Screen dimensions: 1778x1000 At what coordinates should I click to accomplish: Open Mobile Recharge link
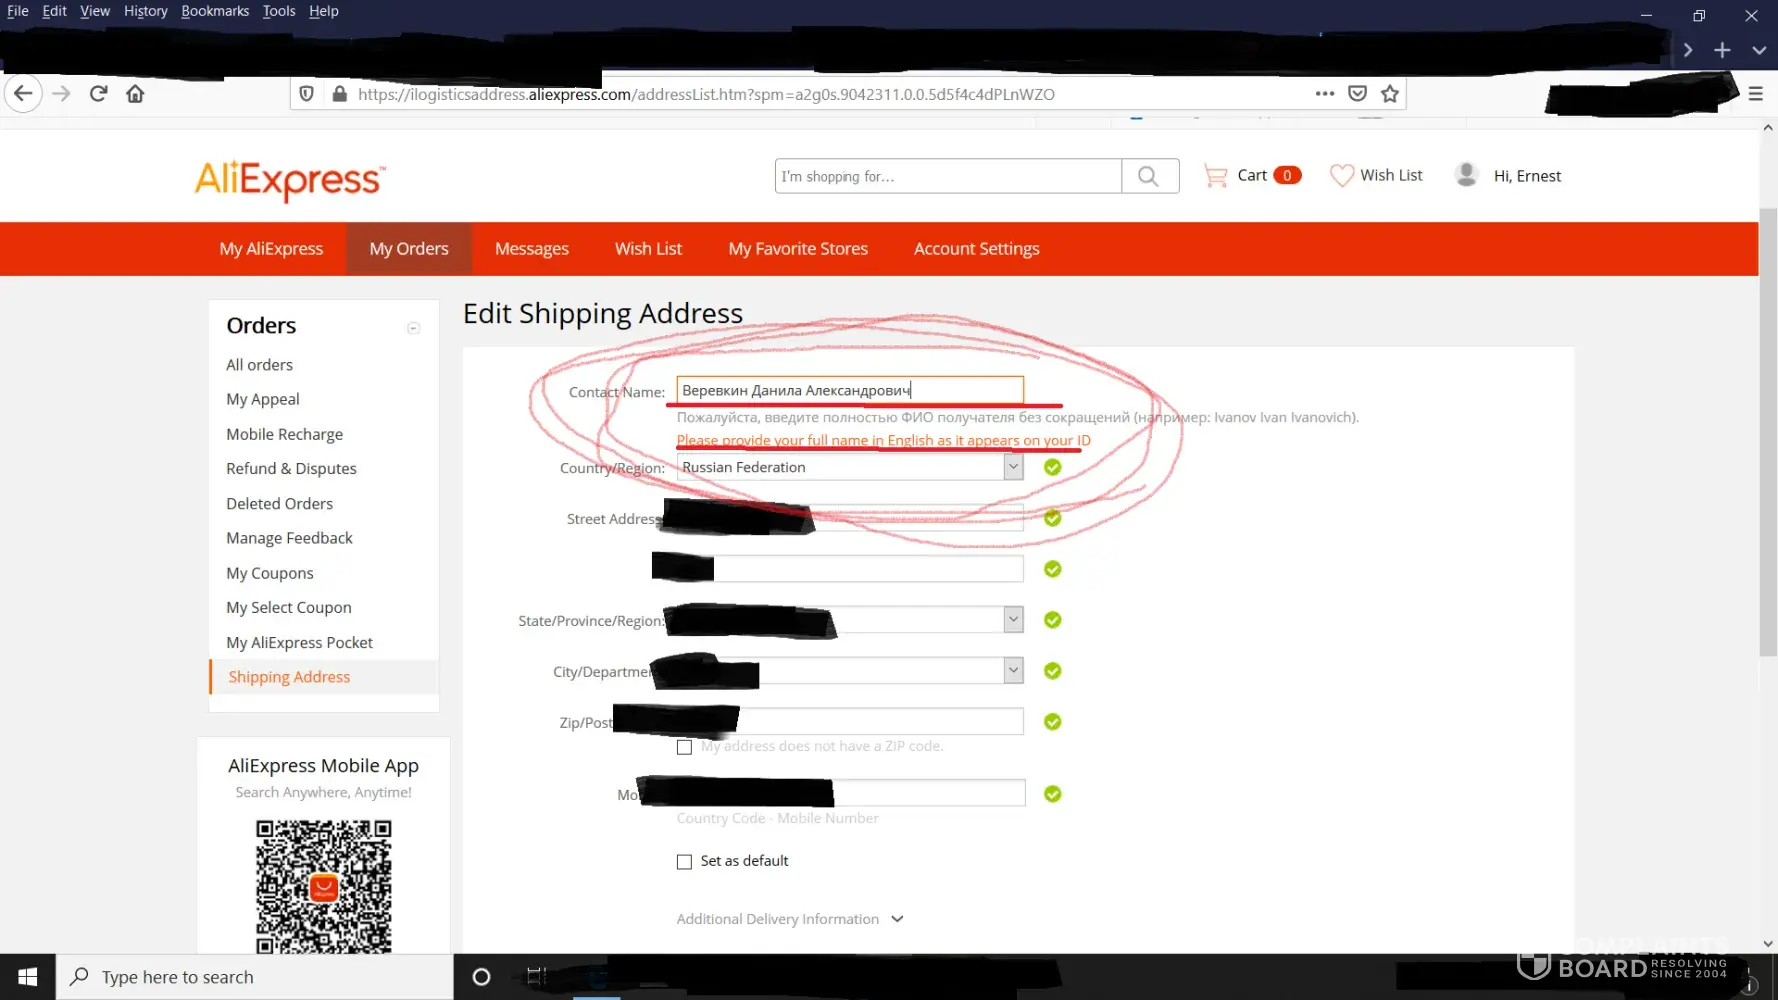285,434
